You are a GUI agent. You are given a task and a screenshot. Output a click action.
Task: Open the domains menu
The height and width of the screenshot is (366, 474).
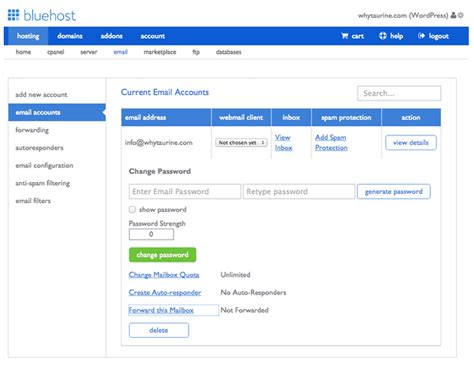70,36
